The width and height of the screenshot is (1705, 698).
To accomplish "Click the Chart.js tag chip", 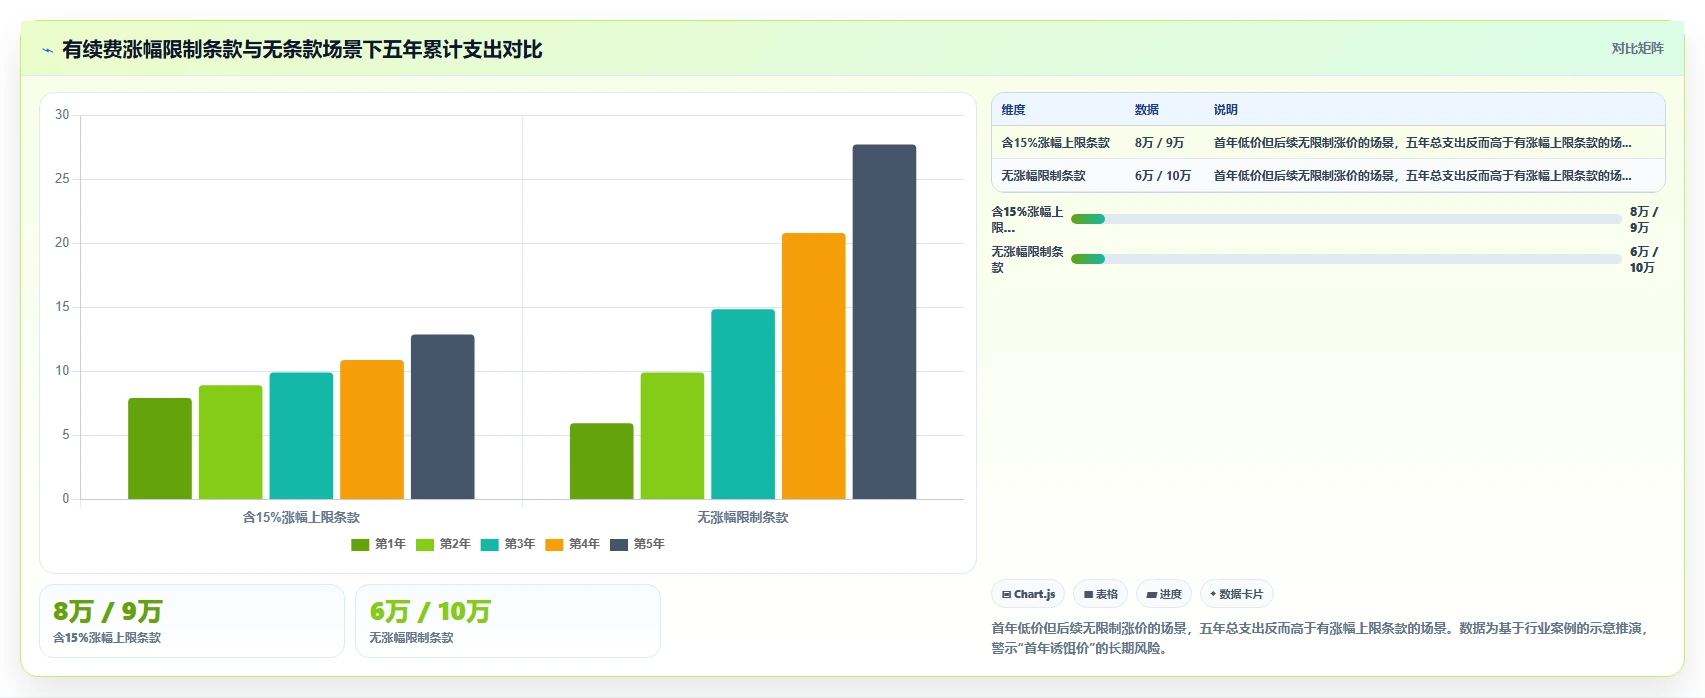I will coord(1028,594).
